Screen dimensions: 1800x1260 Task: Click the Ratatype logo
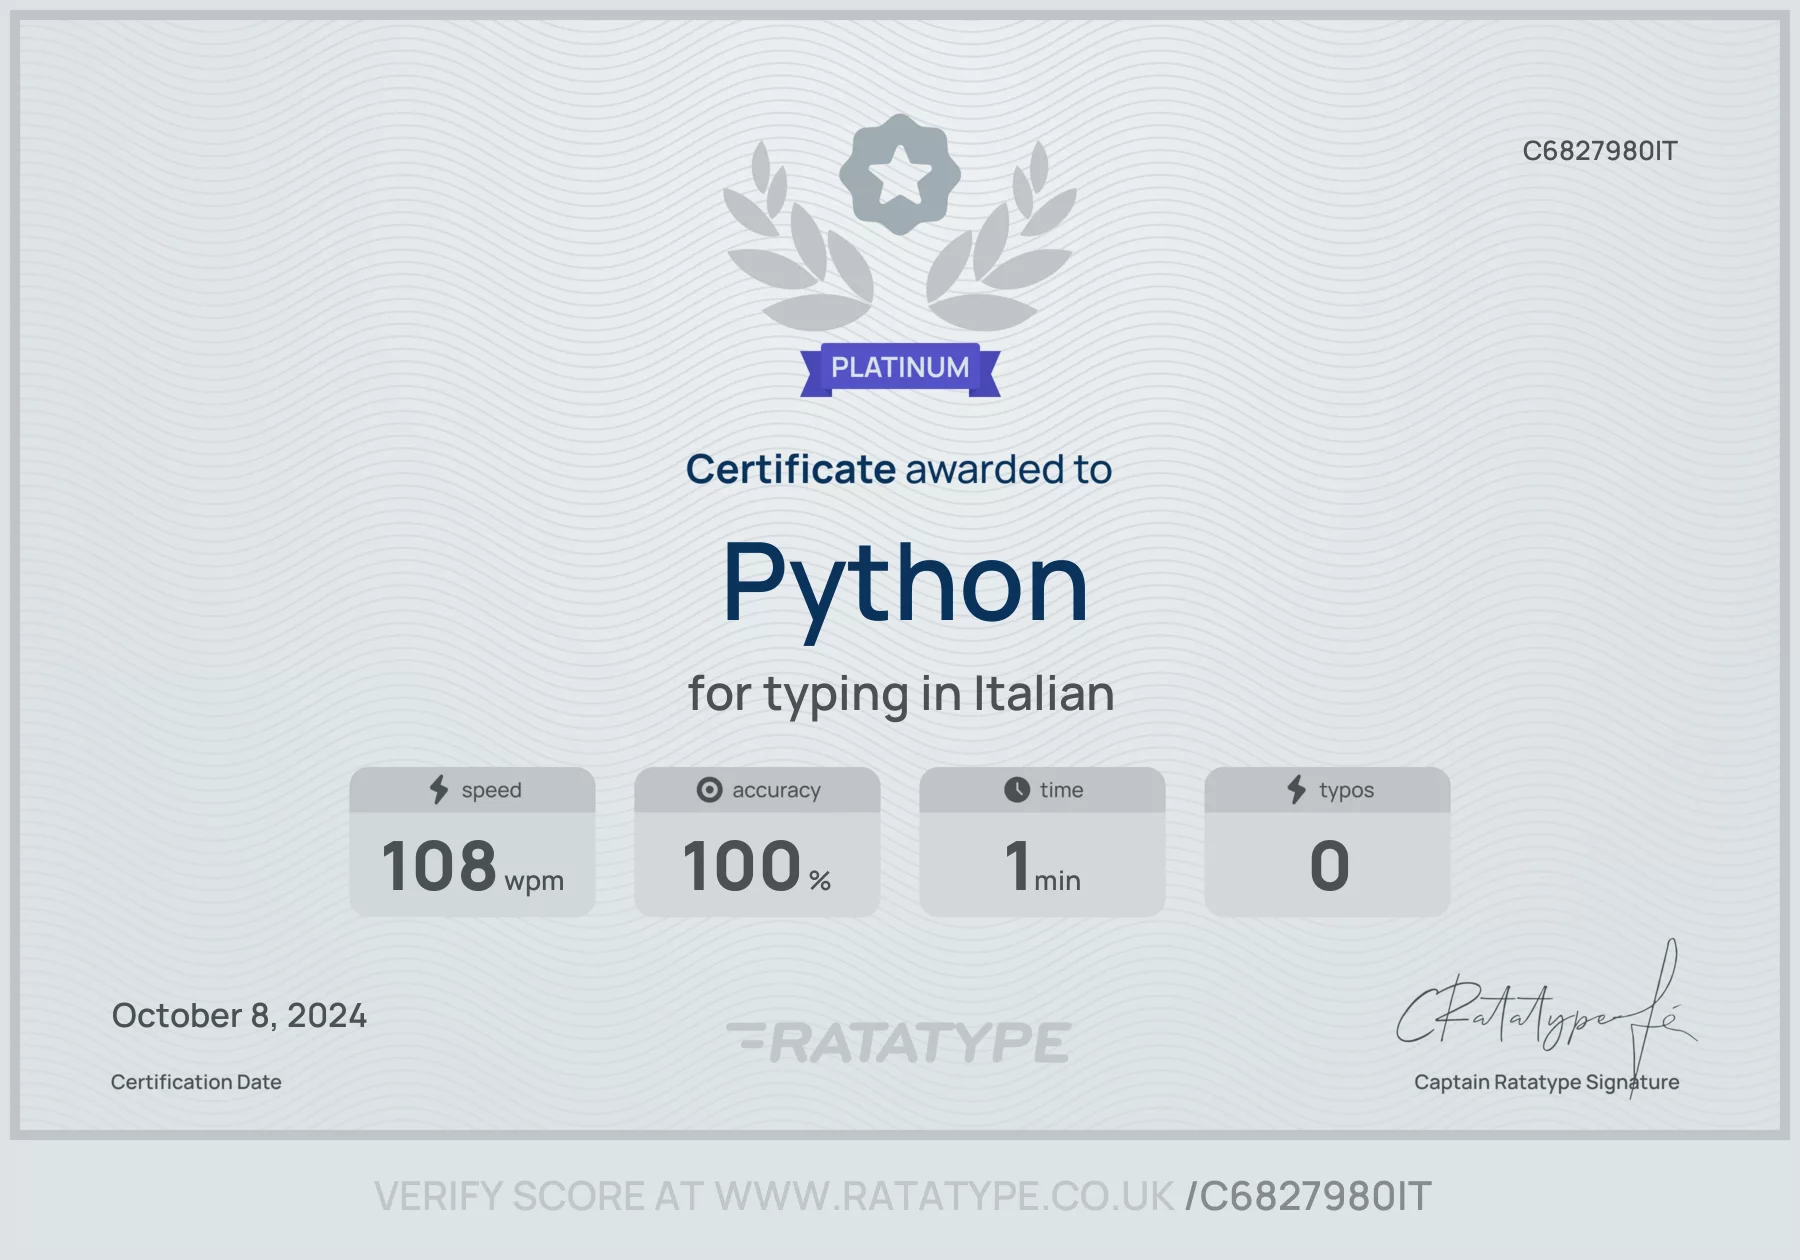coord(899,1042)
